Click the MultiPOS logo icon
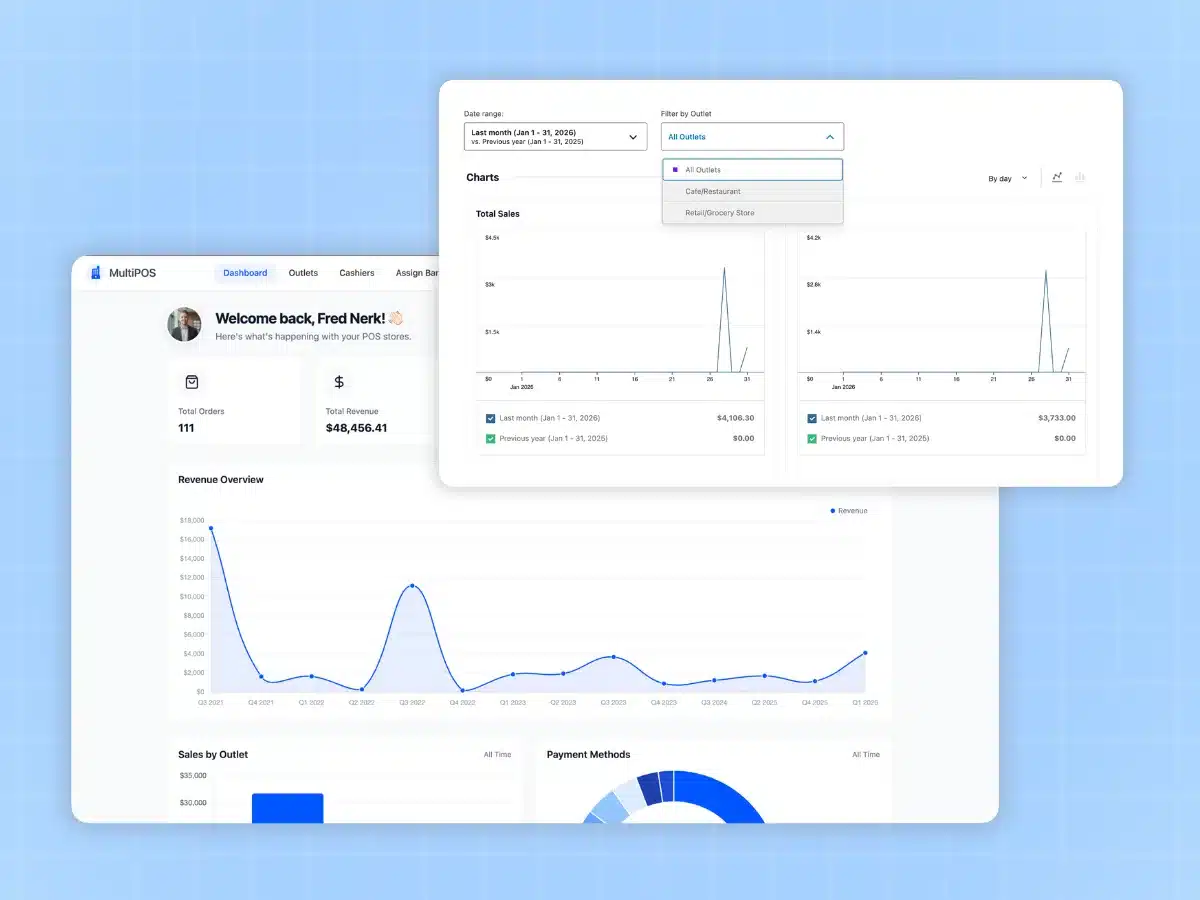 [95, 272]
